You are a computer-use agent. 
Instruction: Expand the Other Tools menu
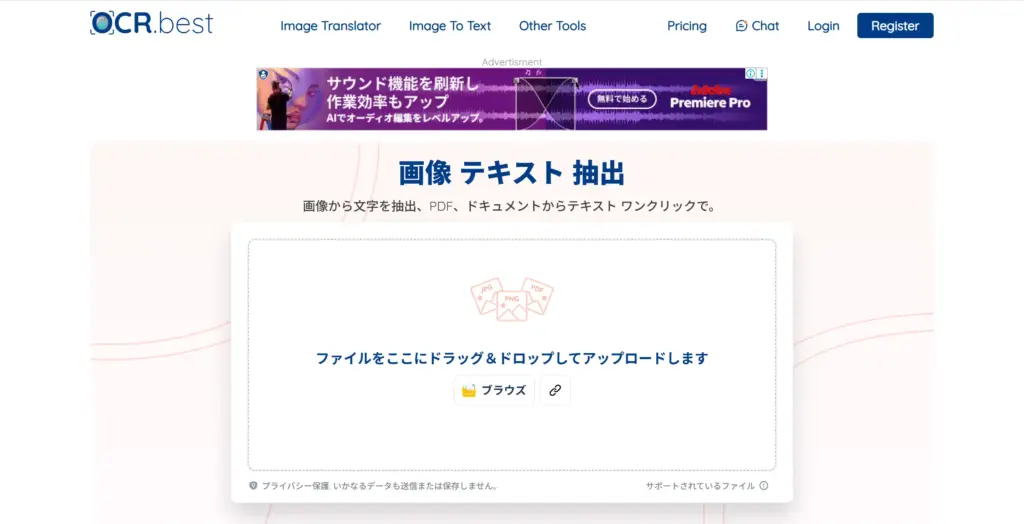pos(552,26)
